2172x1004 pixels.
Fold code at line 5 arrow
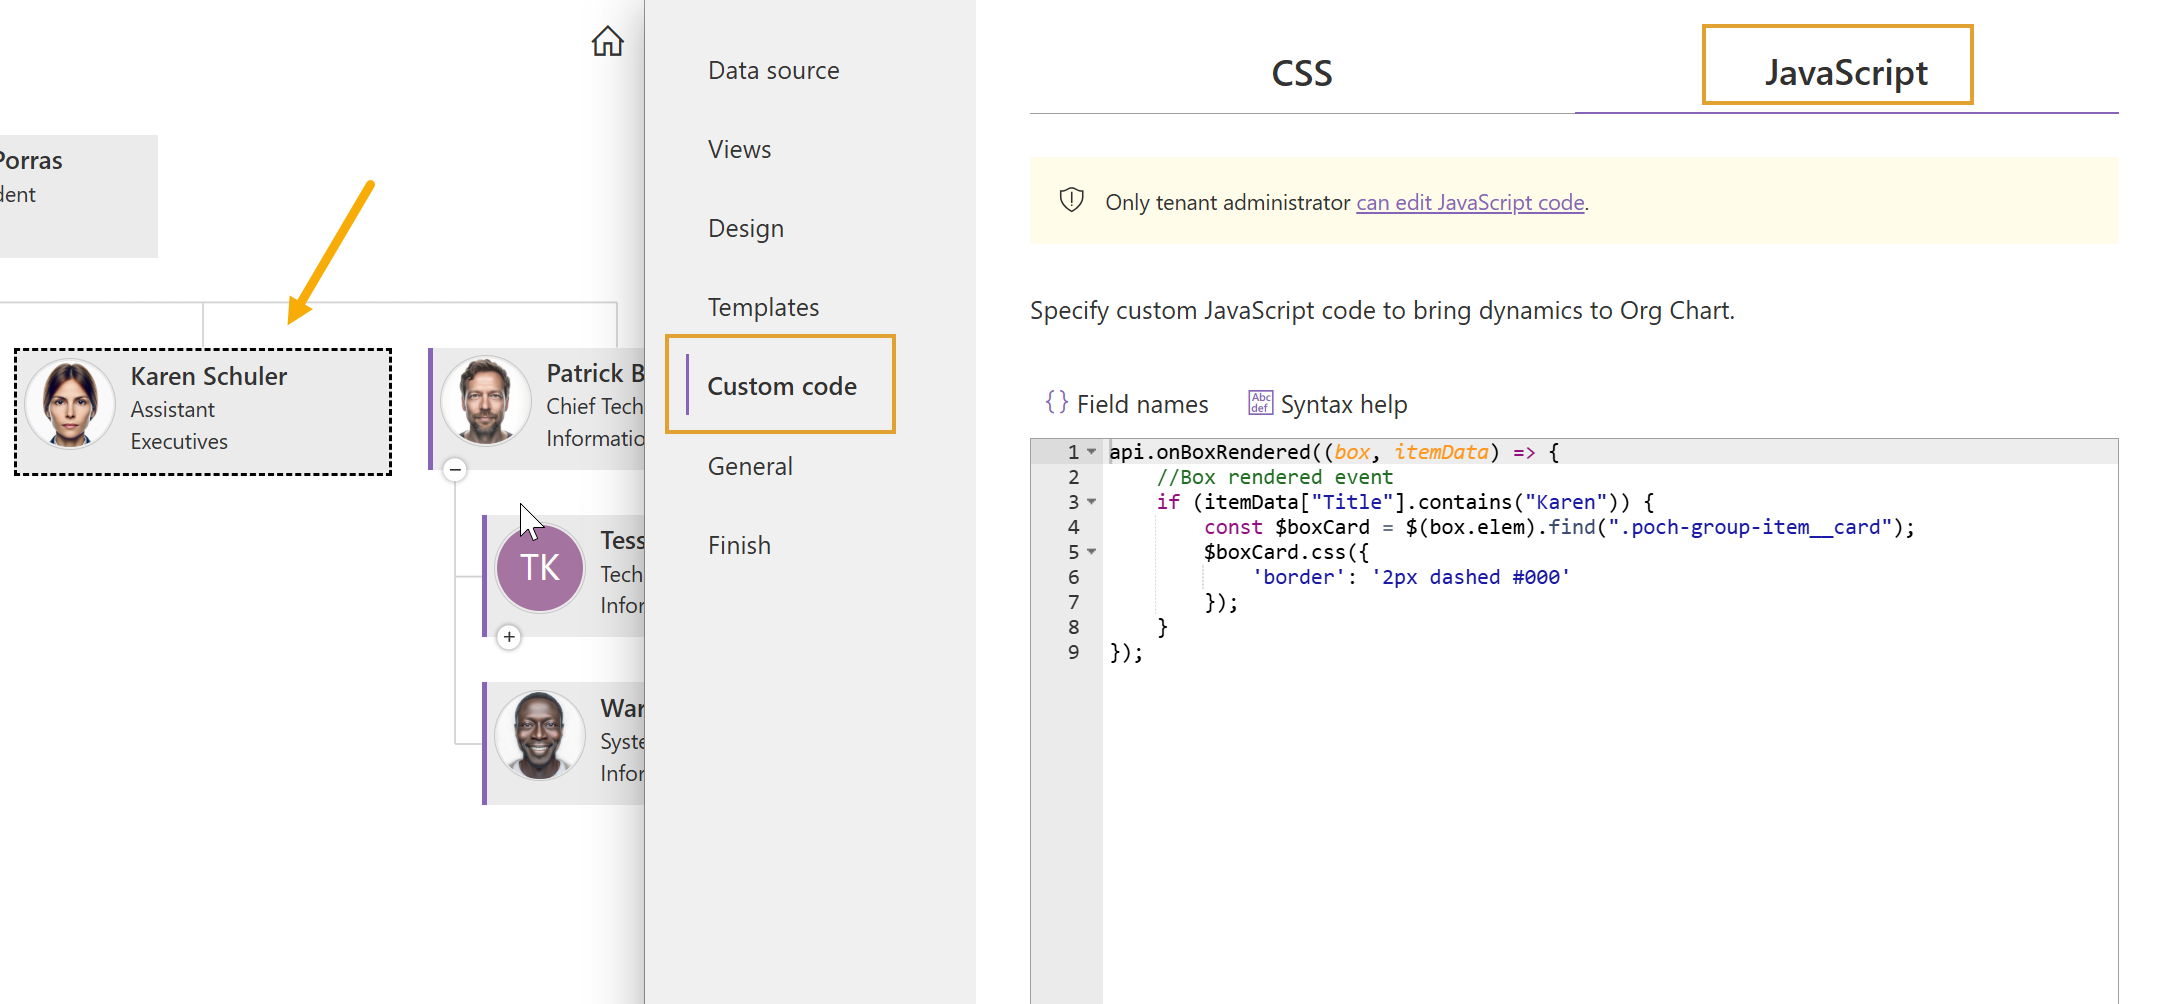coord(1092,552)
